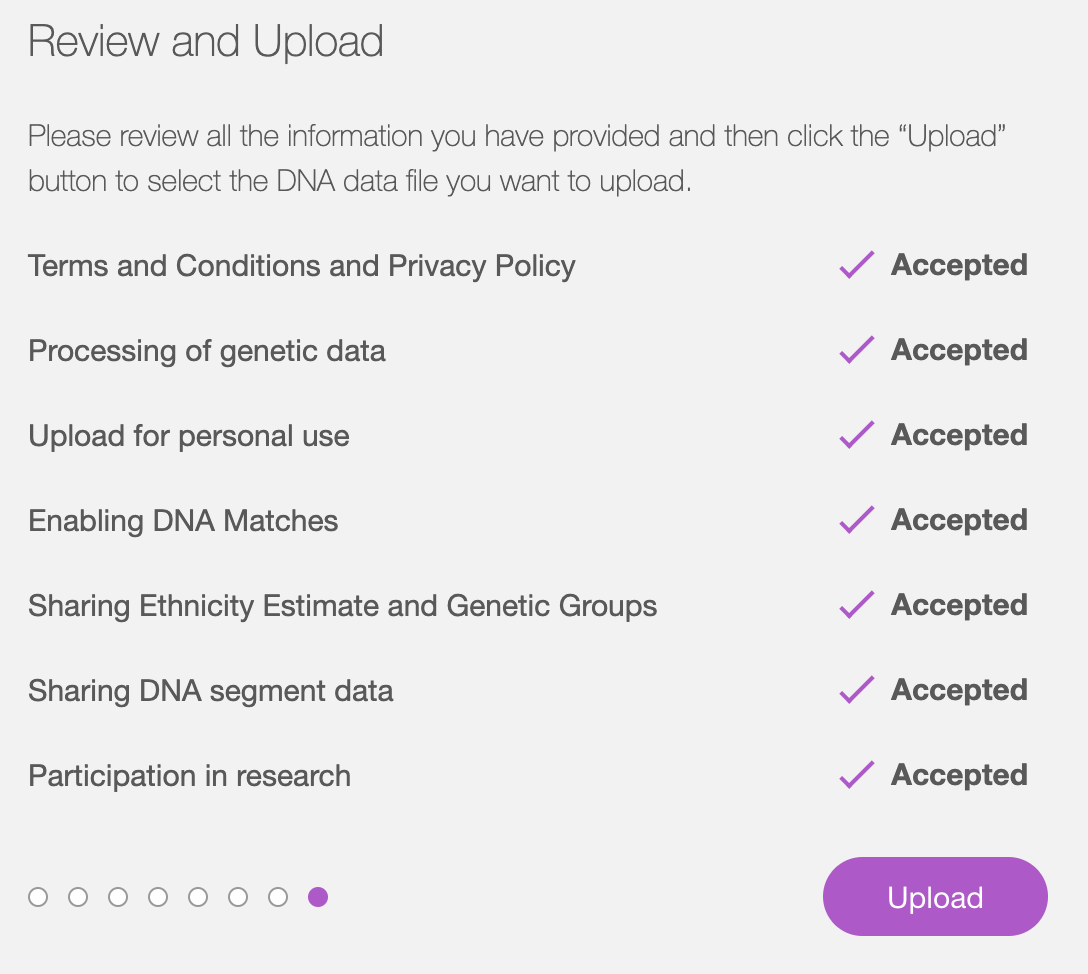Click Terms and Conditions and Privacy Policy label
The width and height of the screenshot is (1088, 974).
(302, 266)
